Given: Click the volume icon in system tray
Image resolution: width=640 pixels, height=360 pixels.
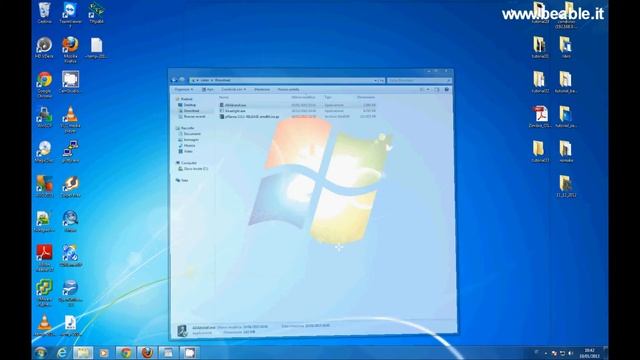Looking at the screenshot, I should (x=571, y=353).
